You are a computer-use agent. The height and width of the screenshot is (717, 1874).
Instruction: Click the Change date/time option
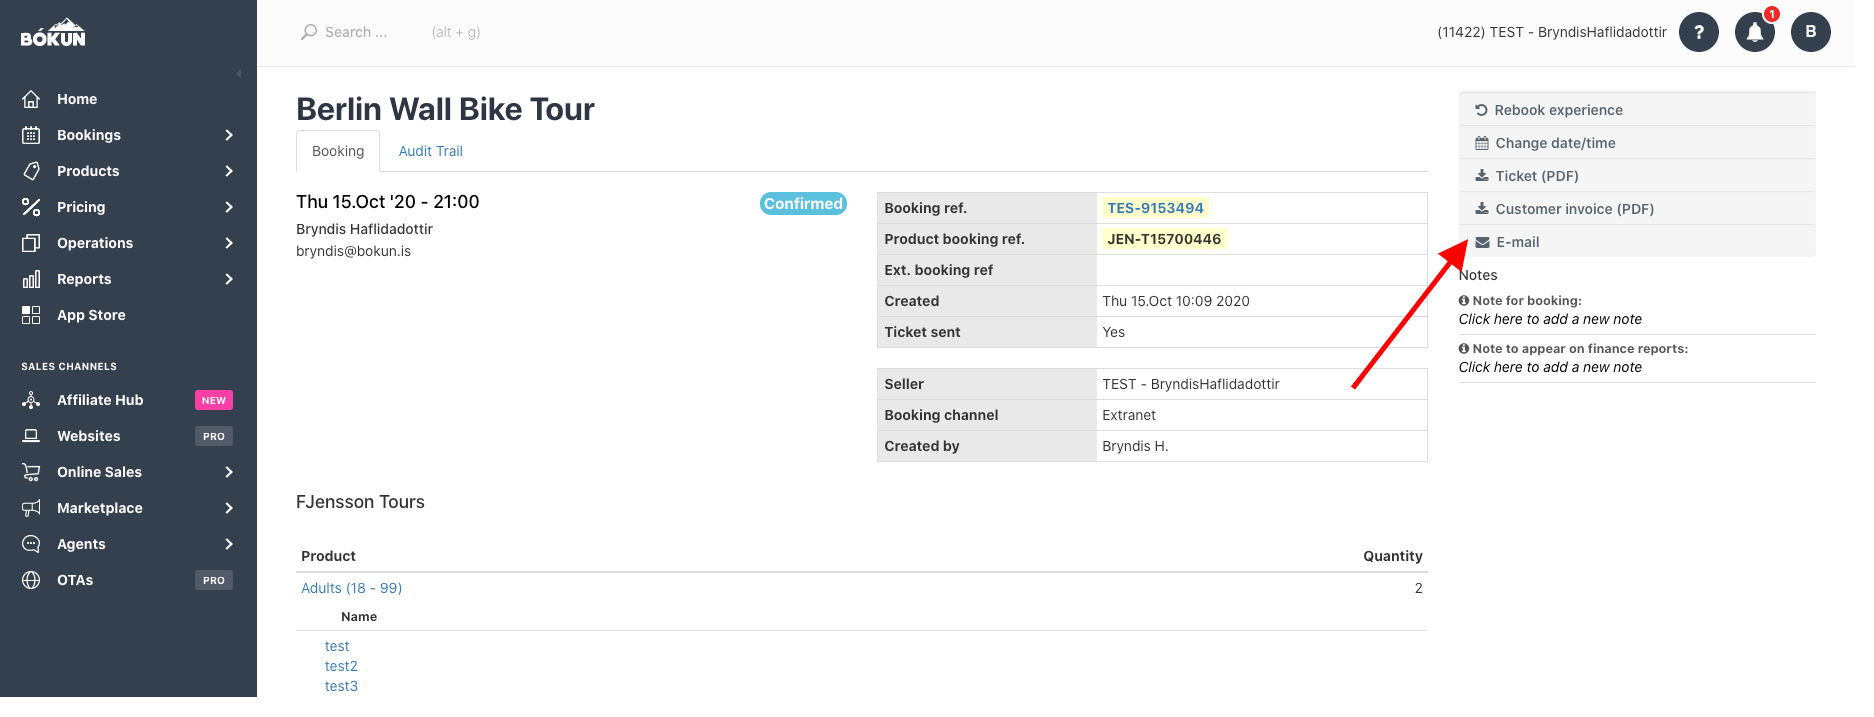1638,143
